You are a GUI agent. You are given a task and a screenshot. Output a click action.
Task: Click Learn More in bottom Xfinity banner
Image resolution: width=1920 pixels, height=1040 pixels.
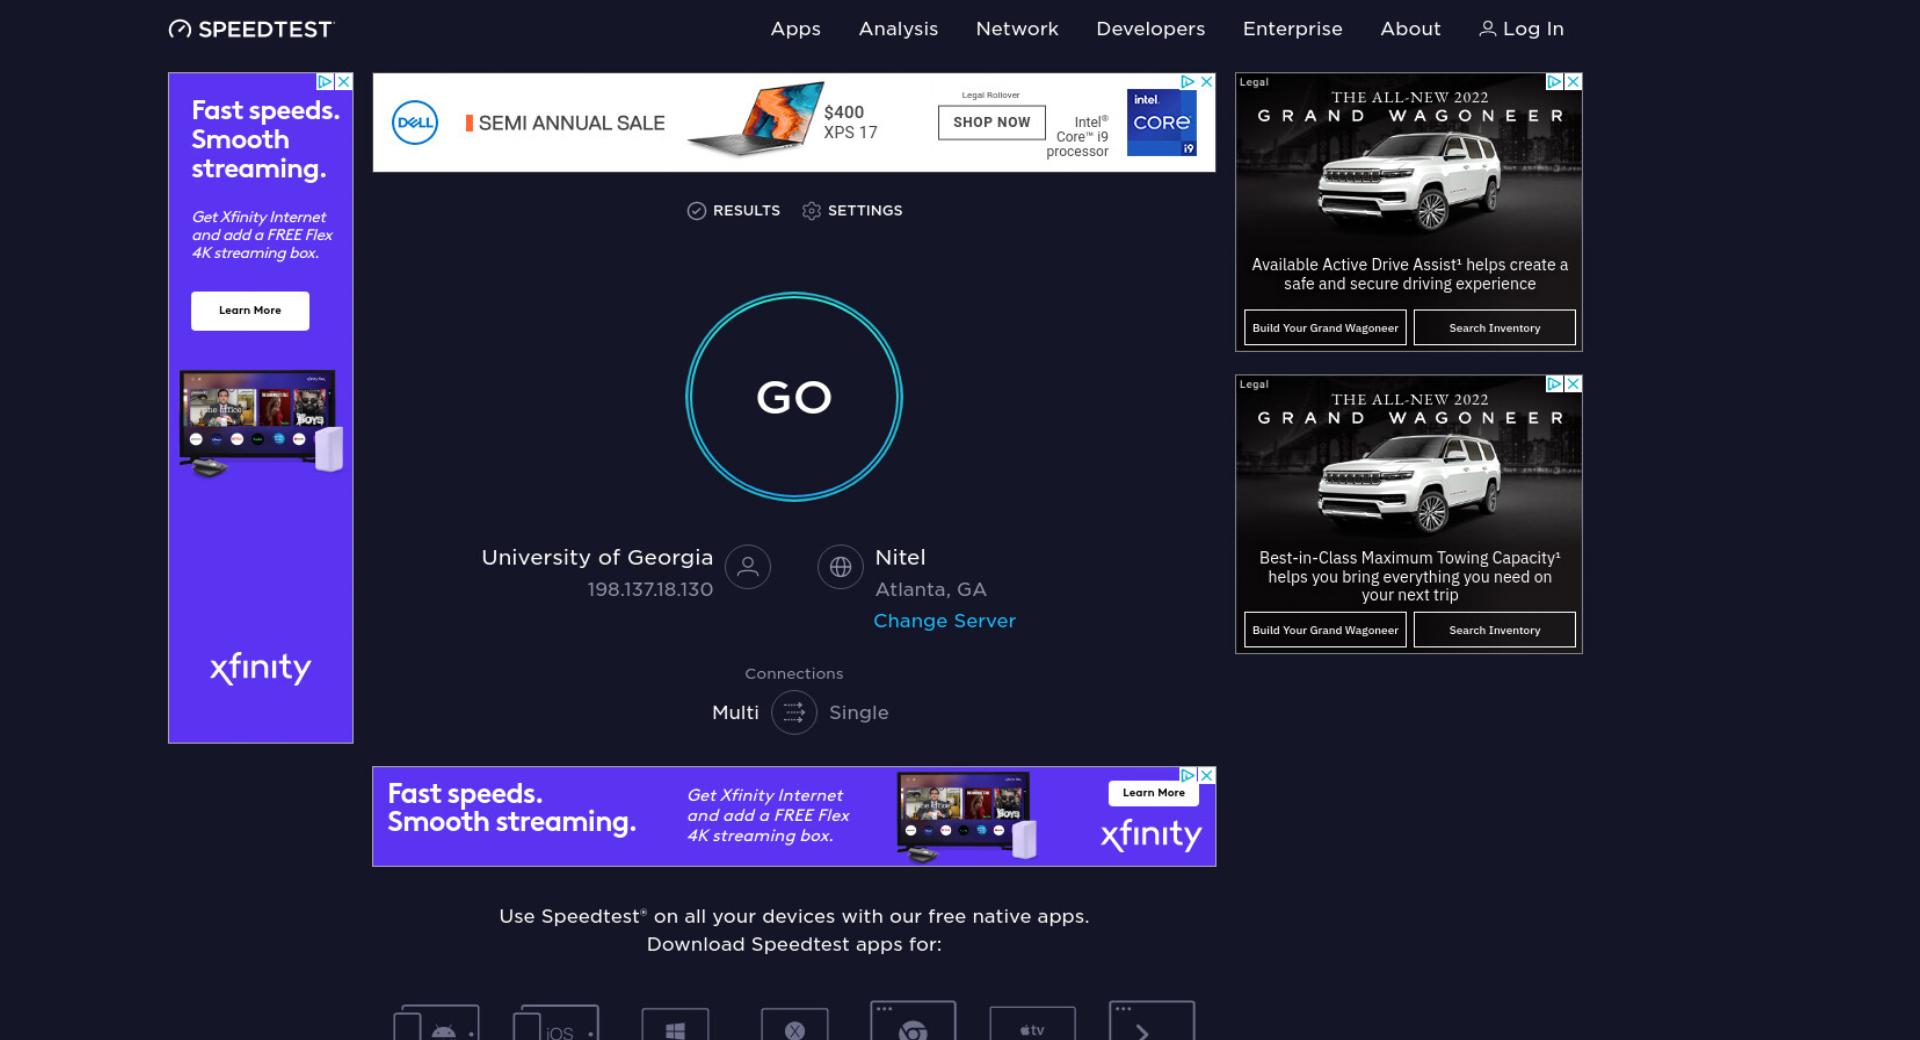pyautogui.click(x=1153, y=793)
